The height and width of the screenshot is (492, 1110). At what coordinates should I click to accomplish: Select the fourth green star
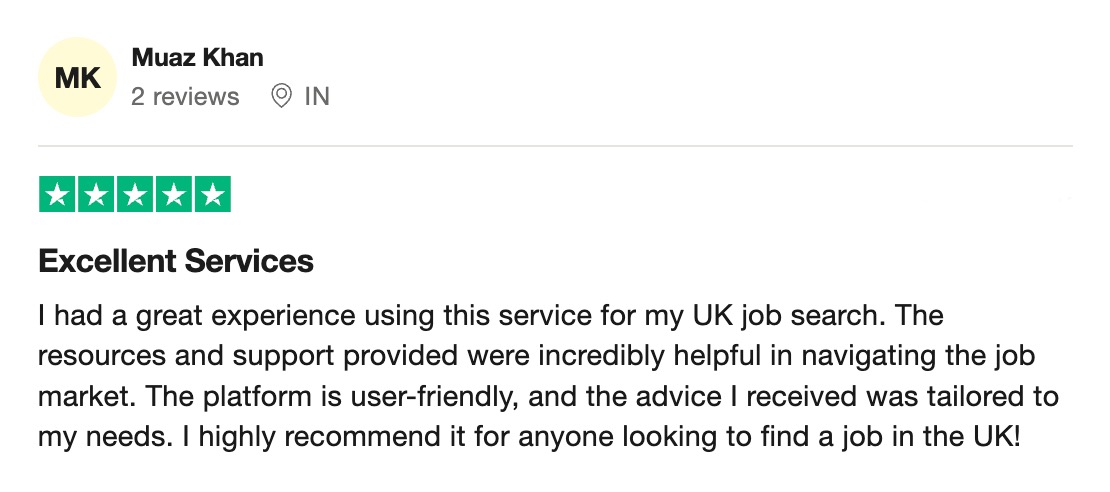pyautogui.click(x=173, y=194)
